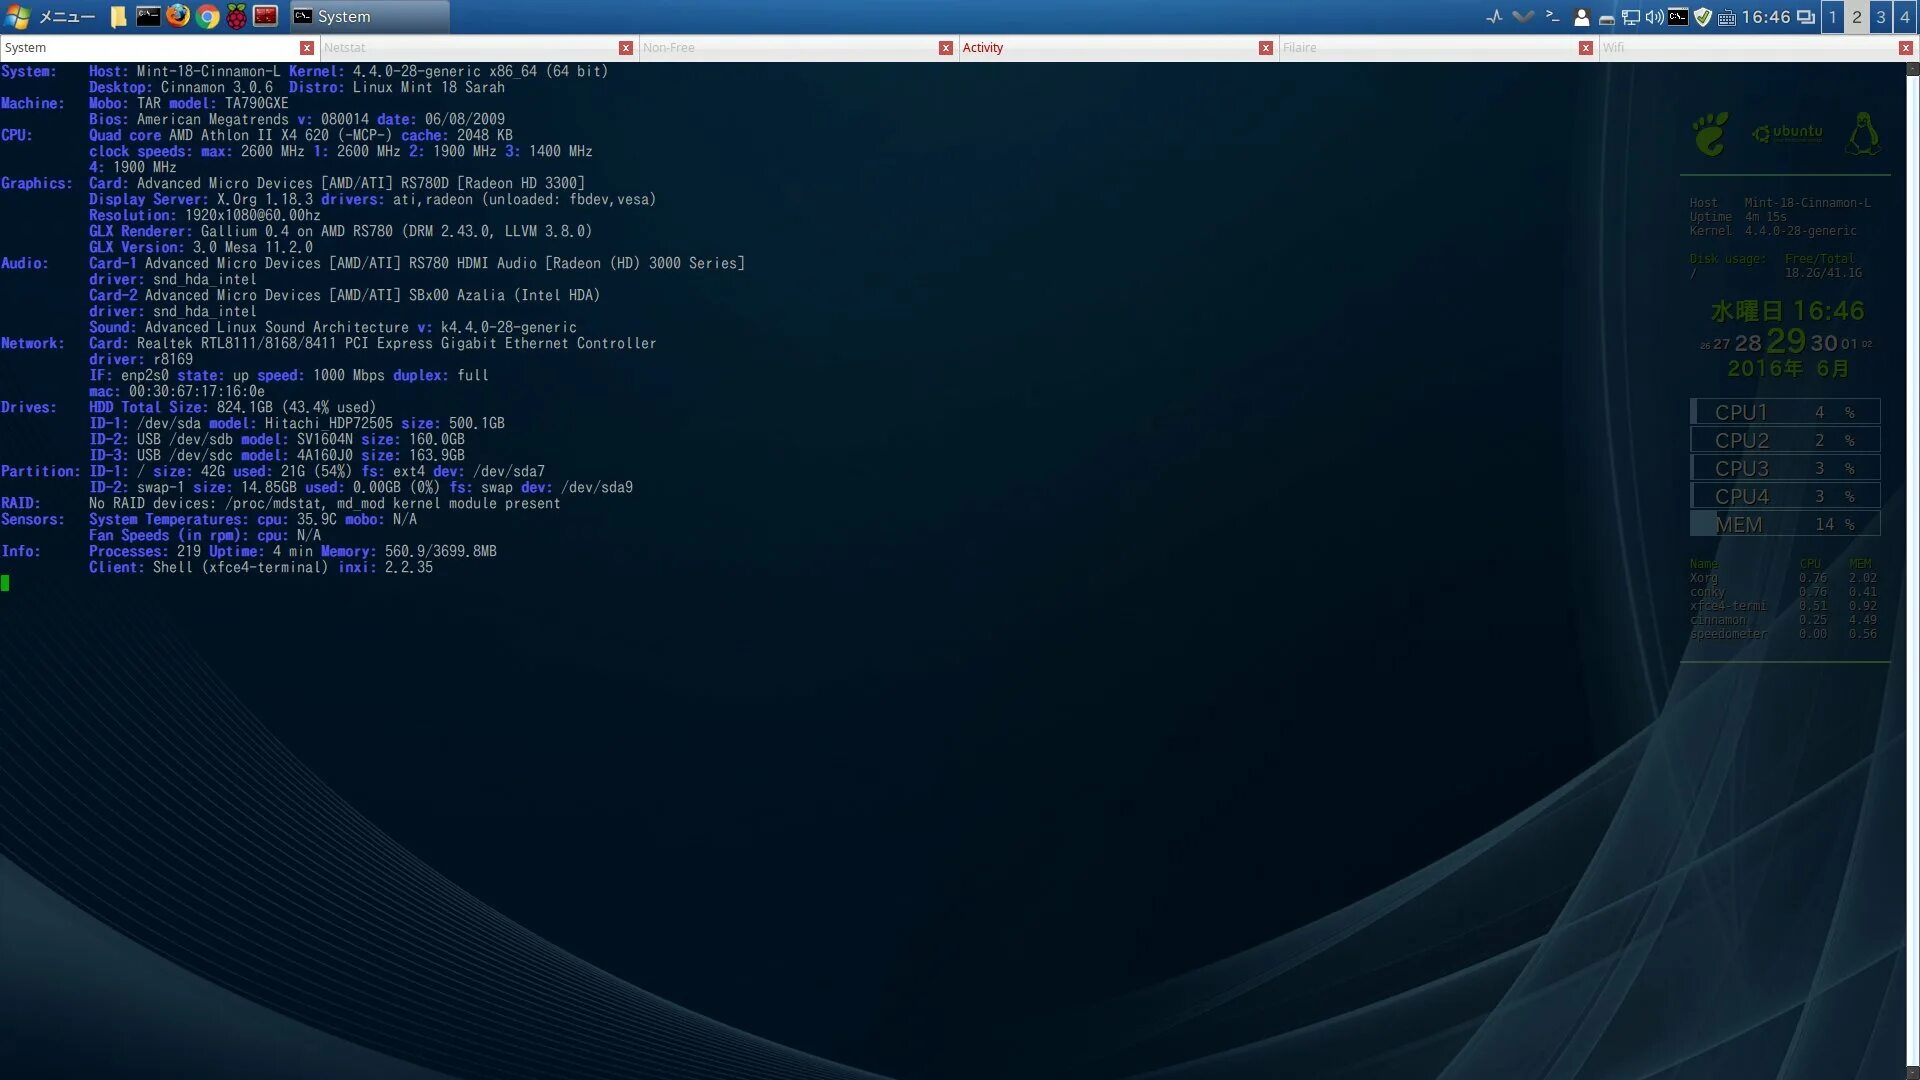Screen dimensions: 1920x1080
Task: Open the yellow file manager folder icon
Action: [x=118, y=17]
